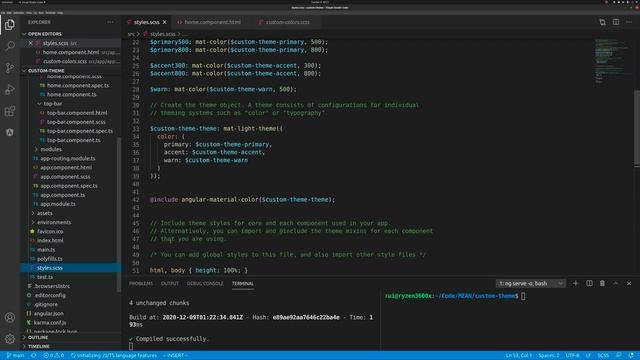Open the Accounts menu icon

10,317
